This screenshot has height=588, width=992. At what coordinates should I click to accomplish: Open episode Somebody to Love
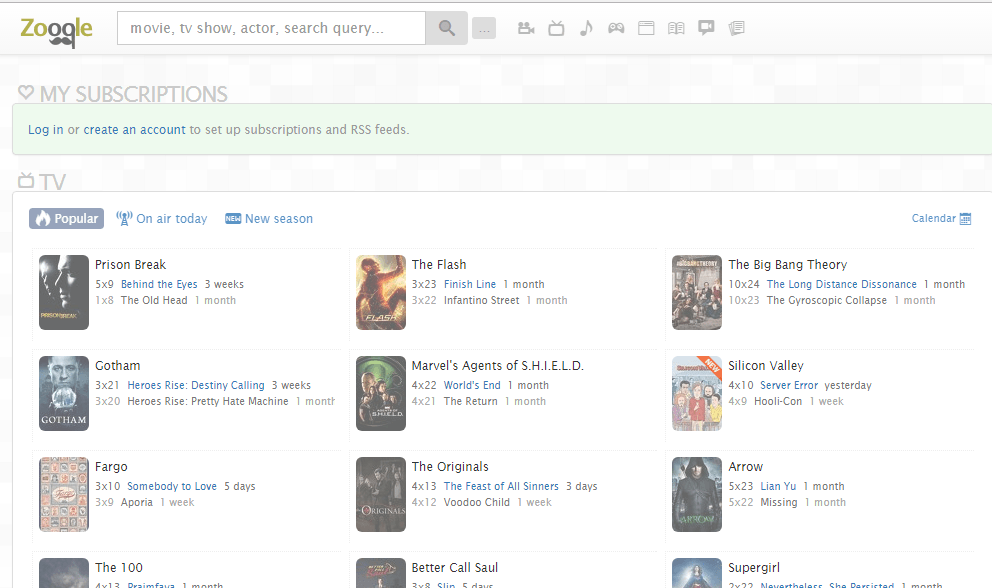(172, 486)
